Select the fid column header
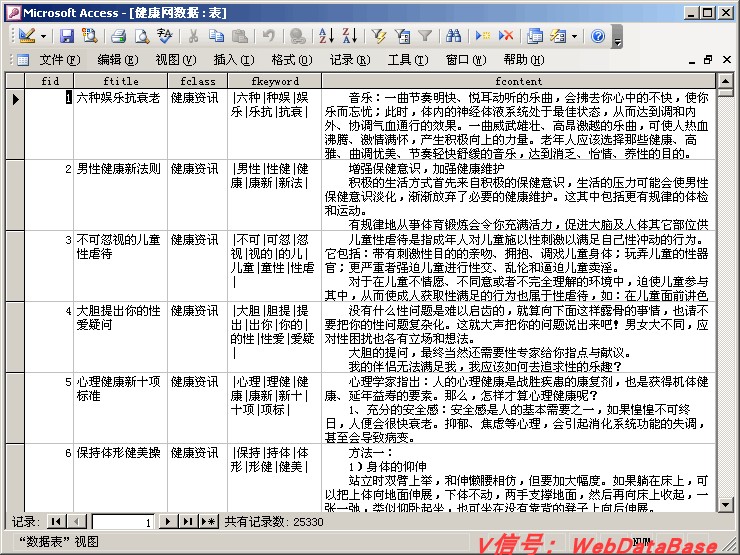 pyautogui.click(x=49, y=81)
